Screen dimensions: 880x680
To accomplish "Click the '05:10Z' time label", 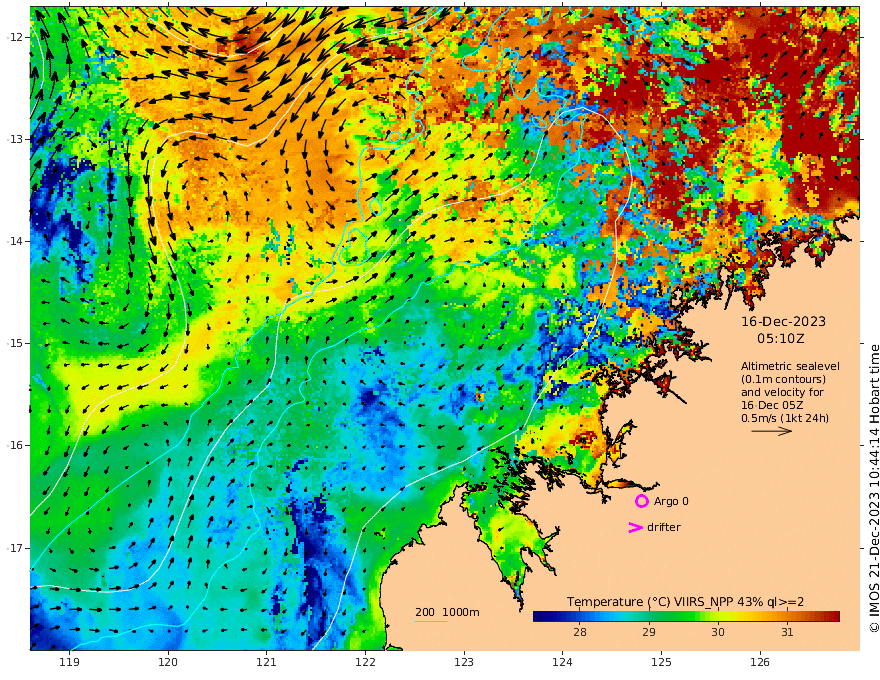I will (781, 339).
